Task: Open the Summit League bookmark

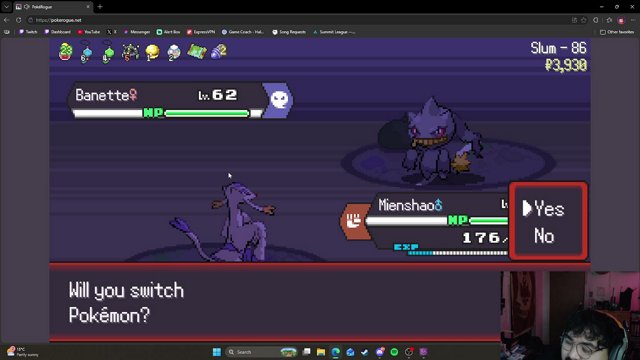Action: tap(334, 32)
